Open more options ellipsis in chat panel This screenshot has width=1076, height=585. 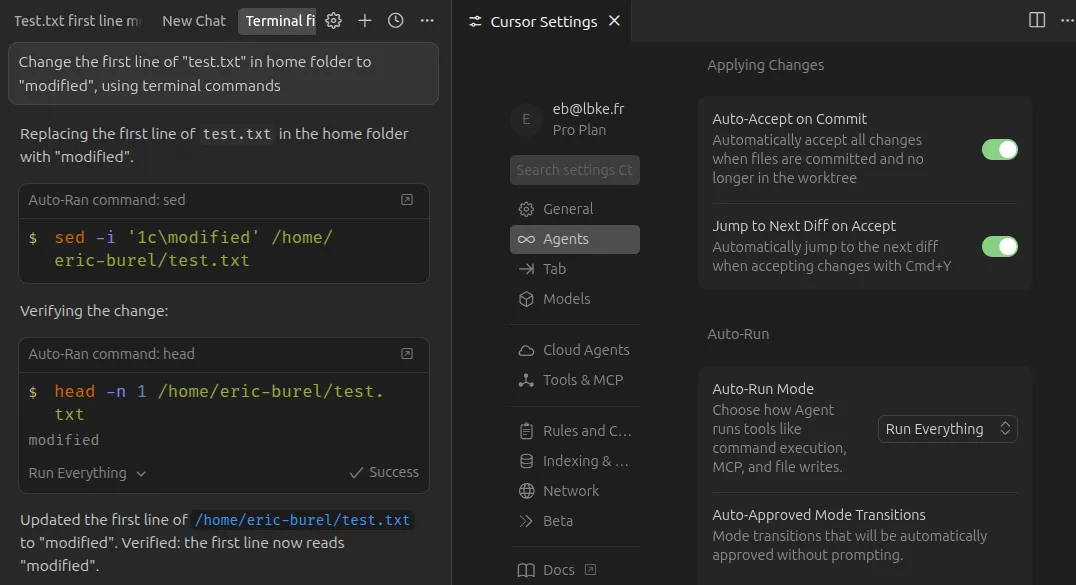pos(427,21)
